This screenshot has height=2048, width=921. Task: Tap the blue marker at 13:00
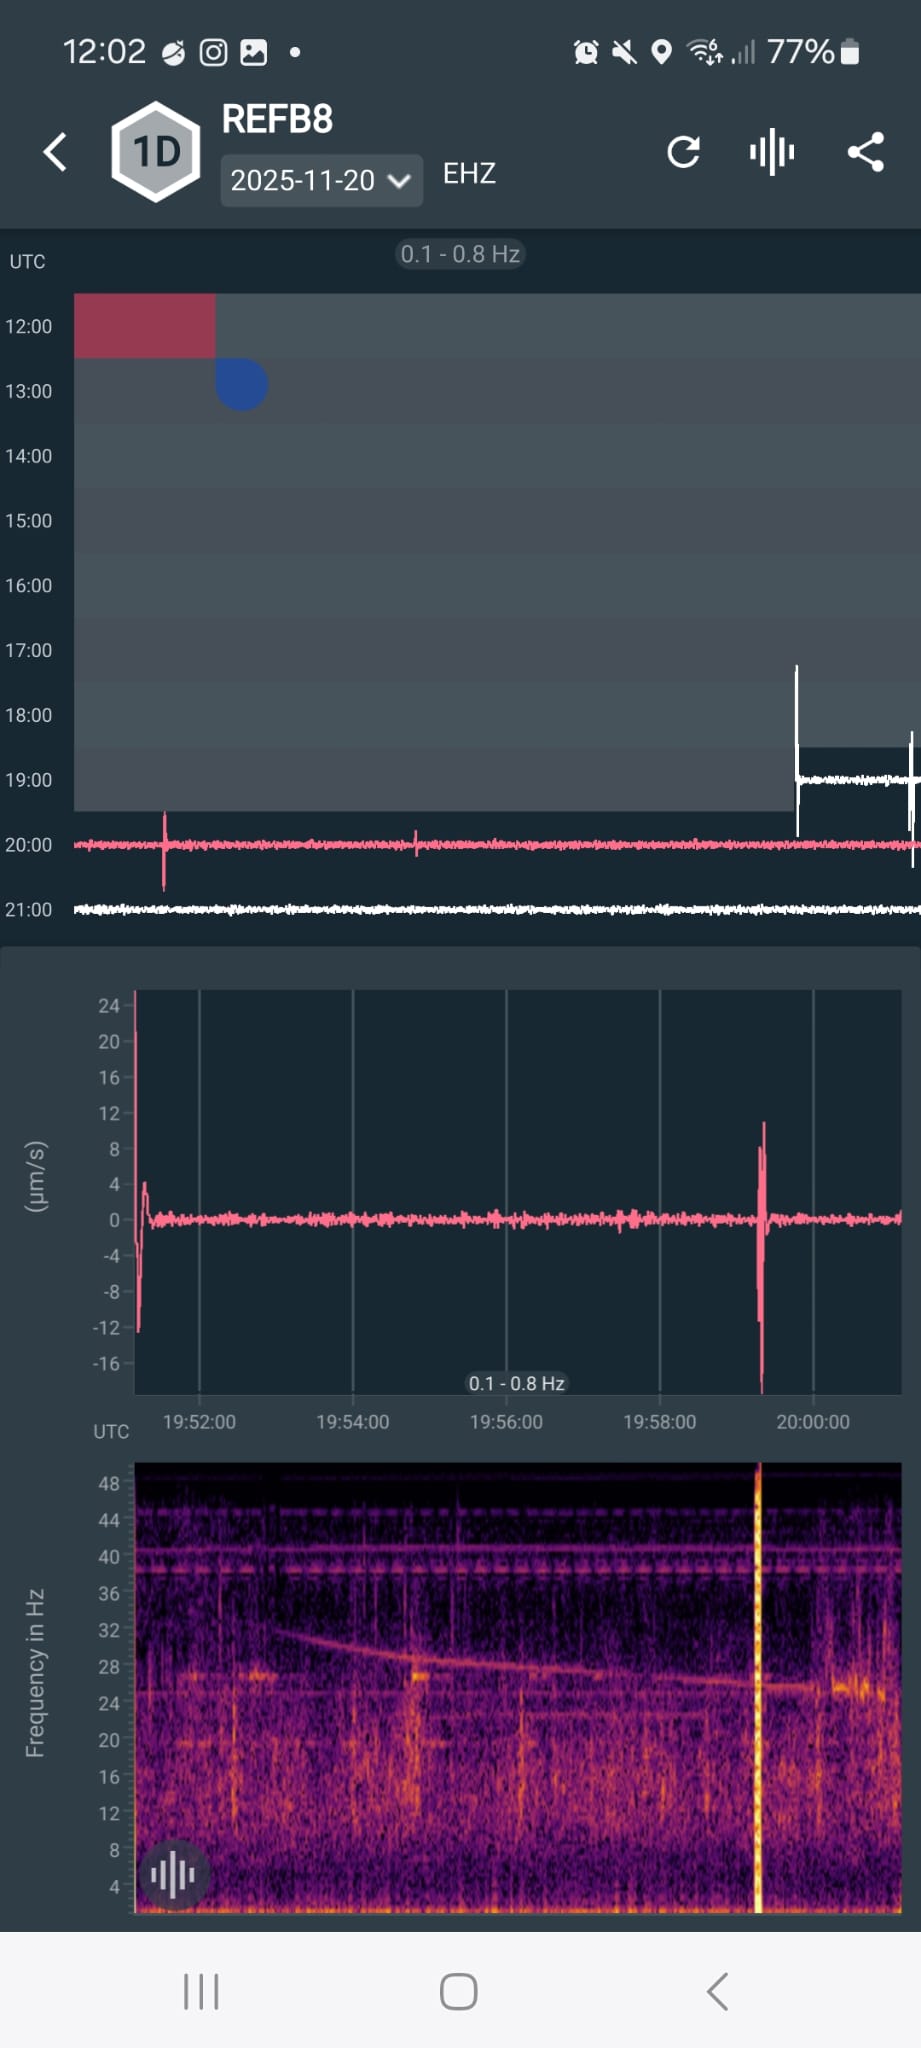tap(241, 385)
